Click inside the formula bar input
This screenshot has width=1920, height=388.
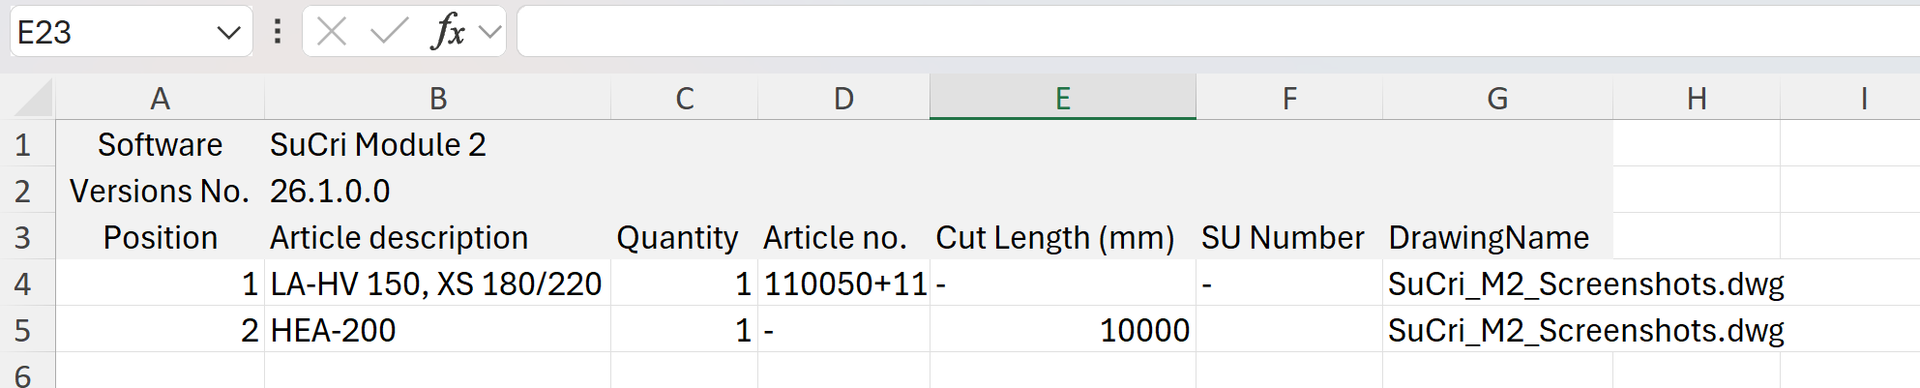(x=1218, y=32)
